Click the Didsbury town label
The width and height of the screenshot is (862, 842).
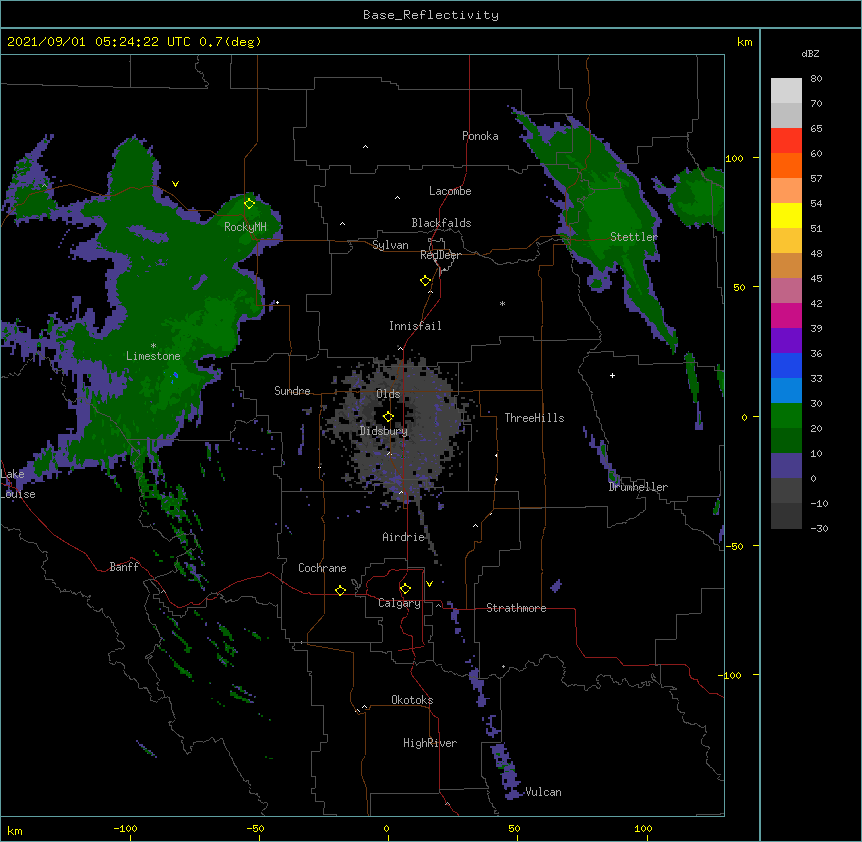(x=384, y=431)
